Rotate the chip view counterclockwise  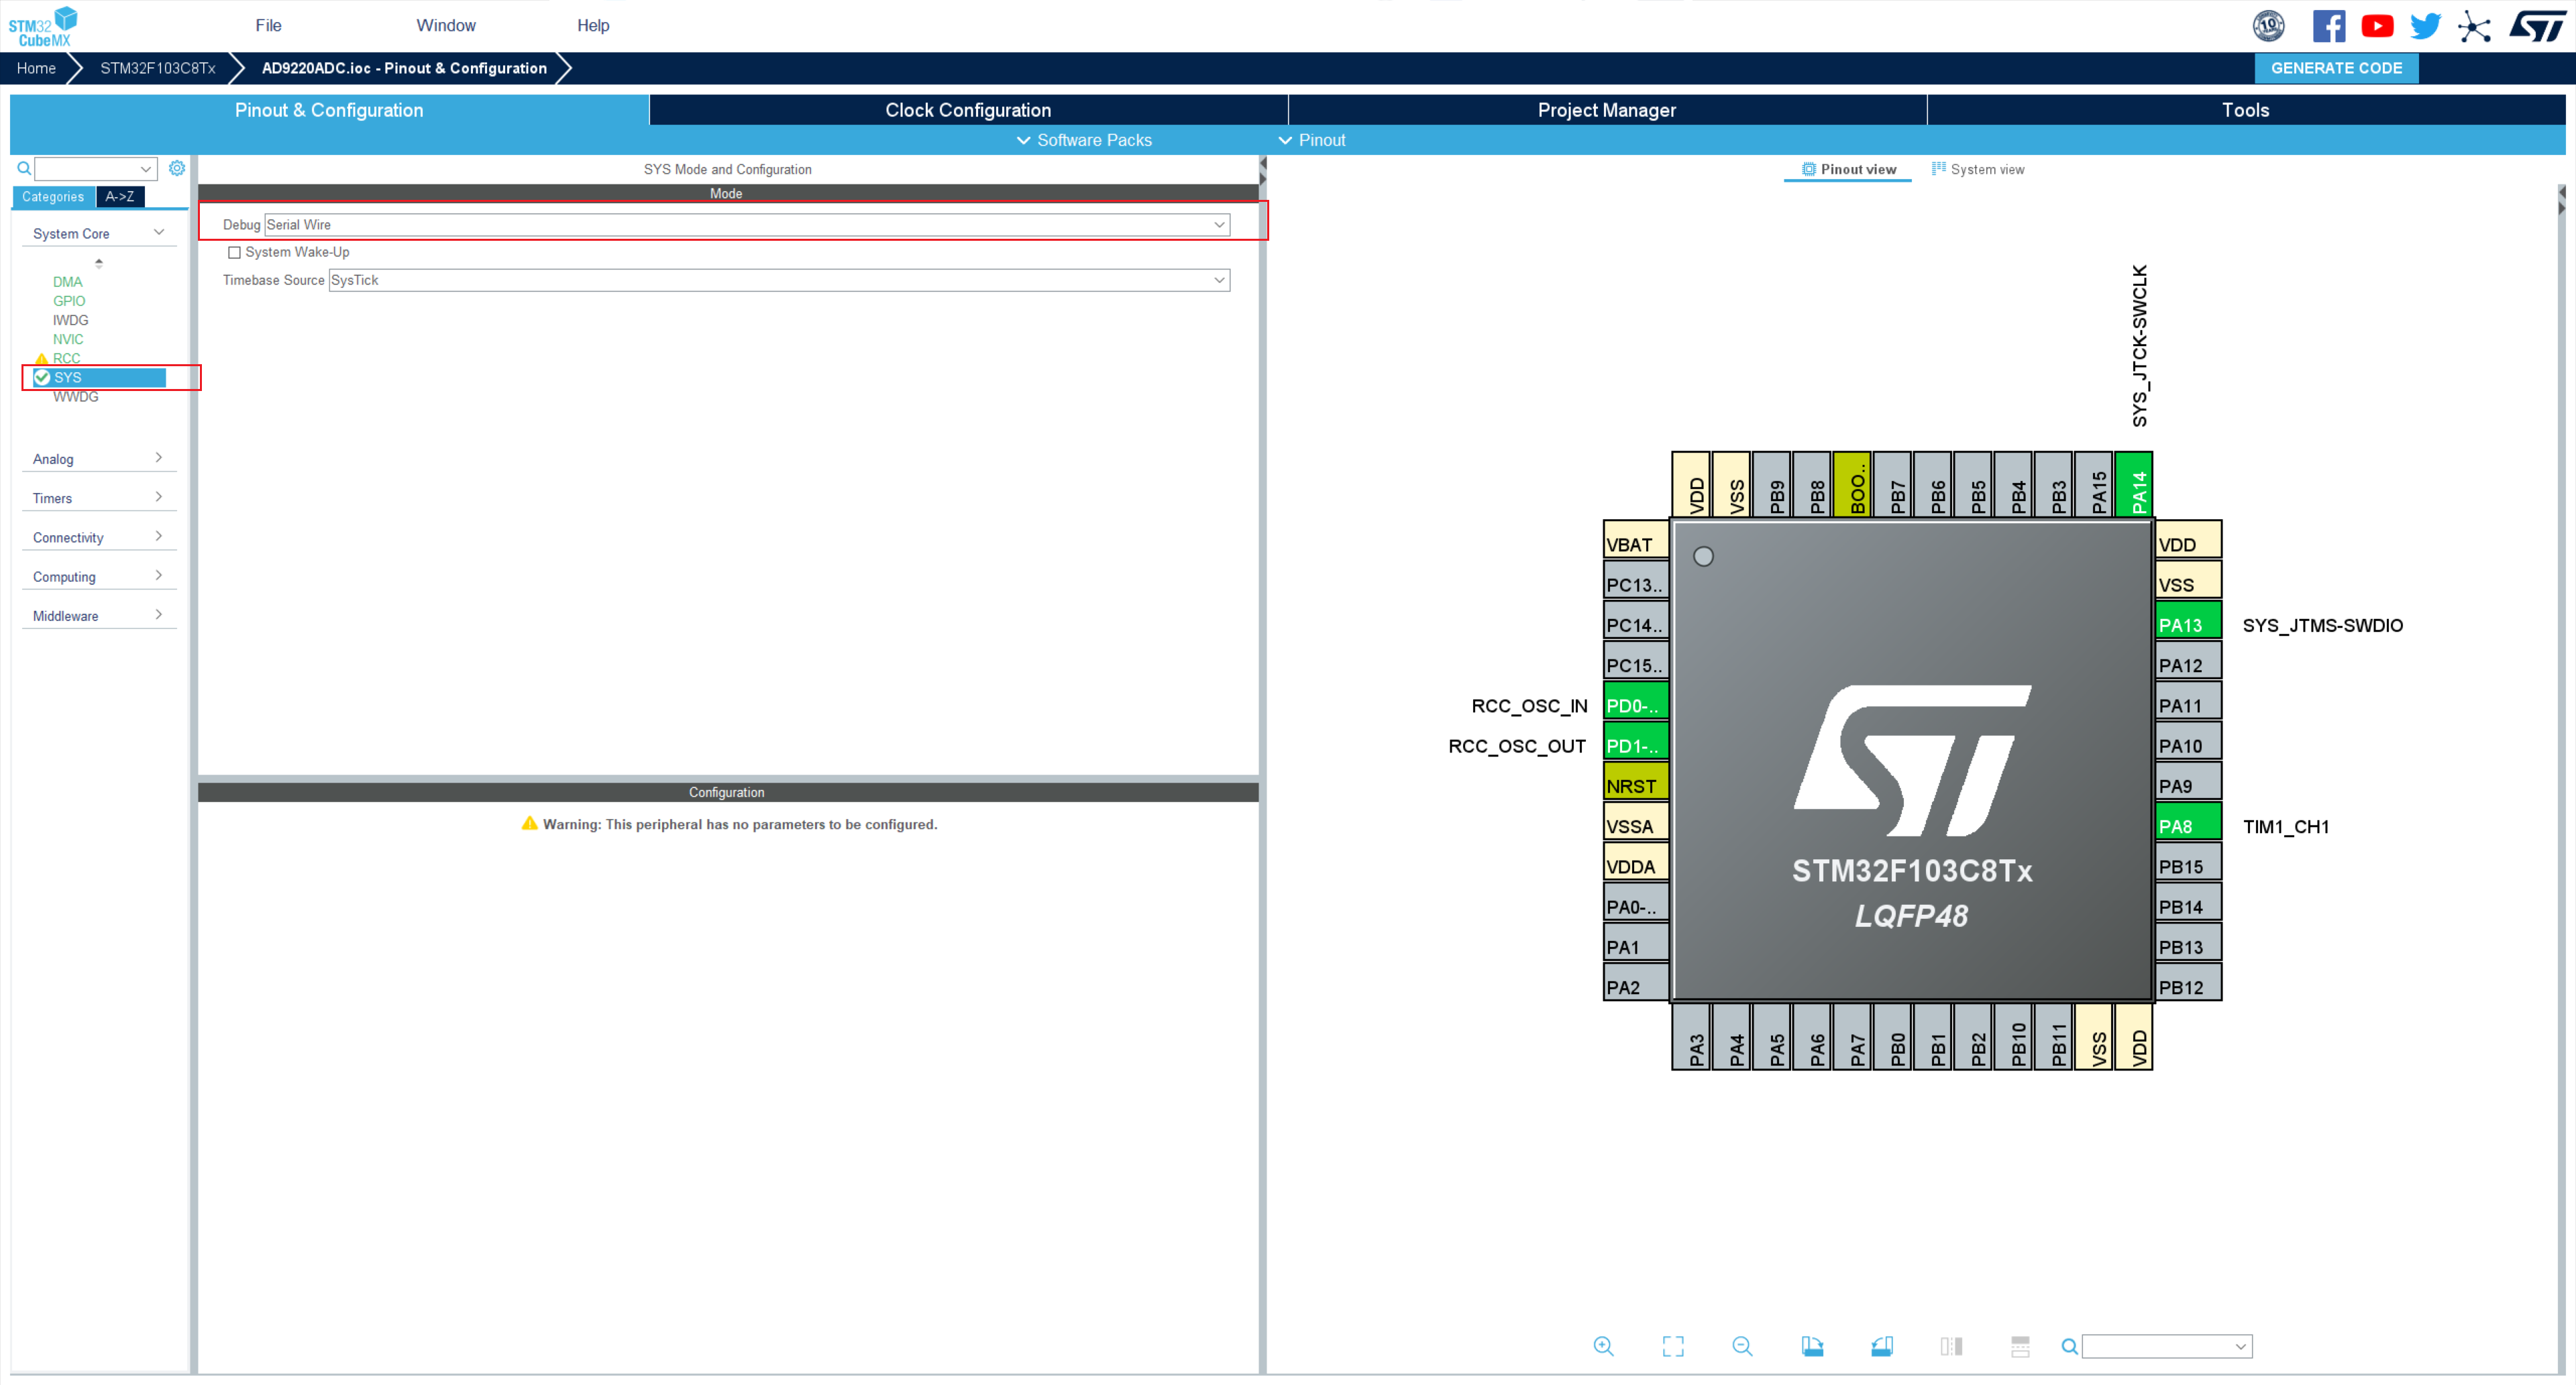click(x=1881, y=1346)
